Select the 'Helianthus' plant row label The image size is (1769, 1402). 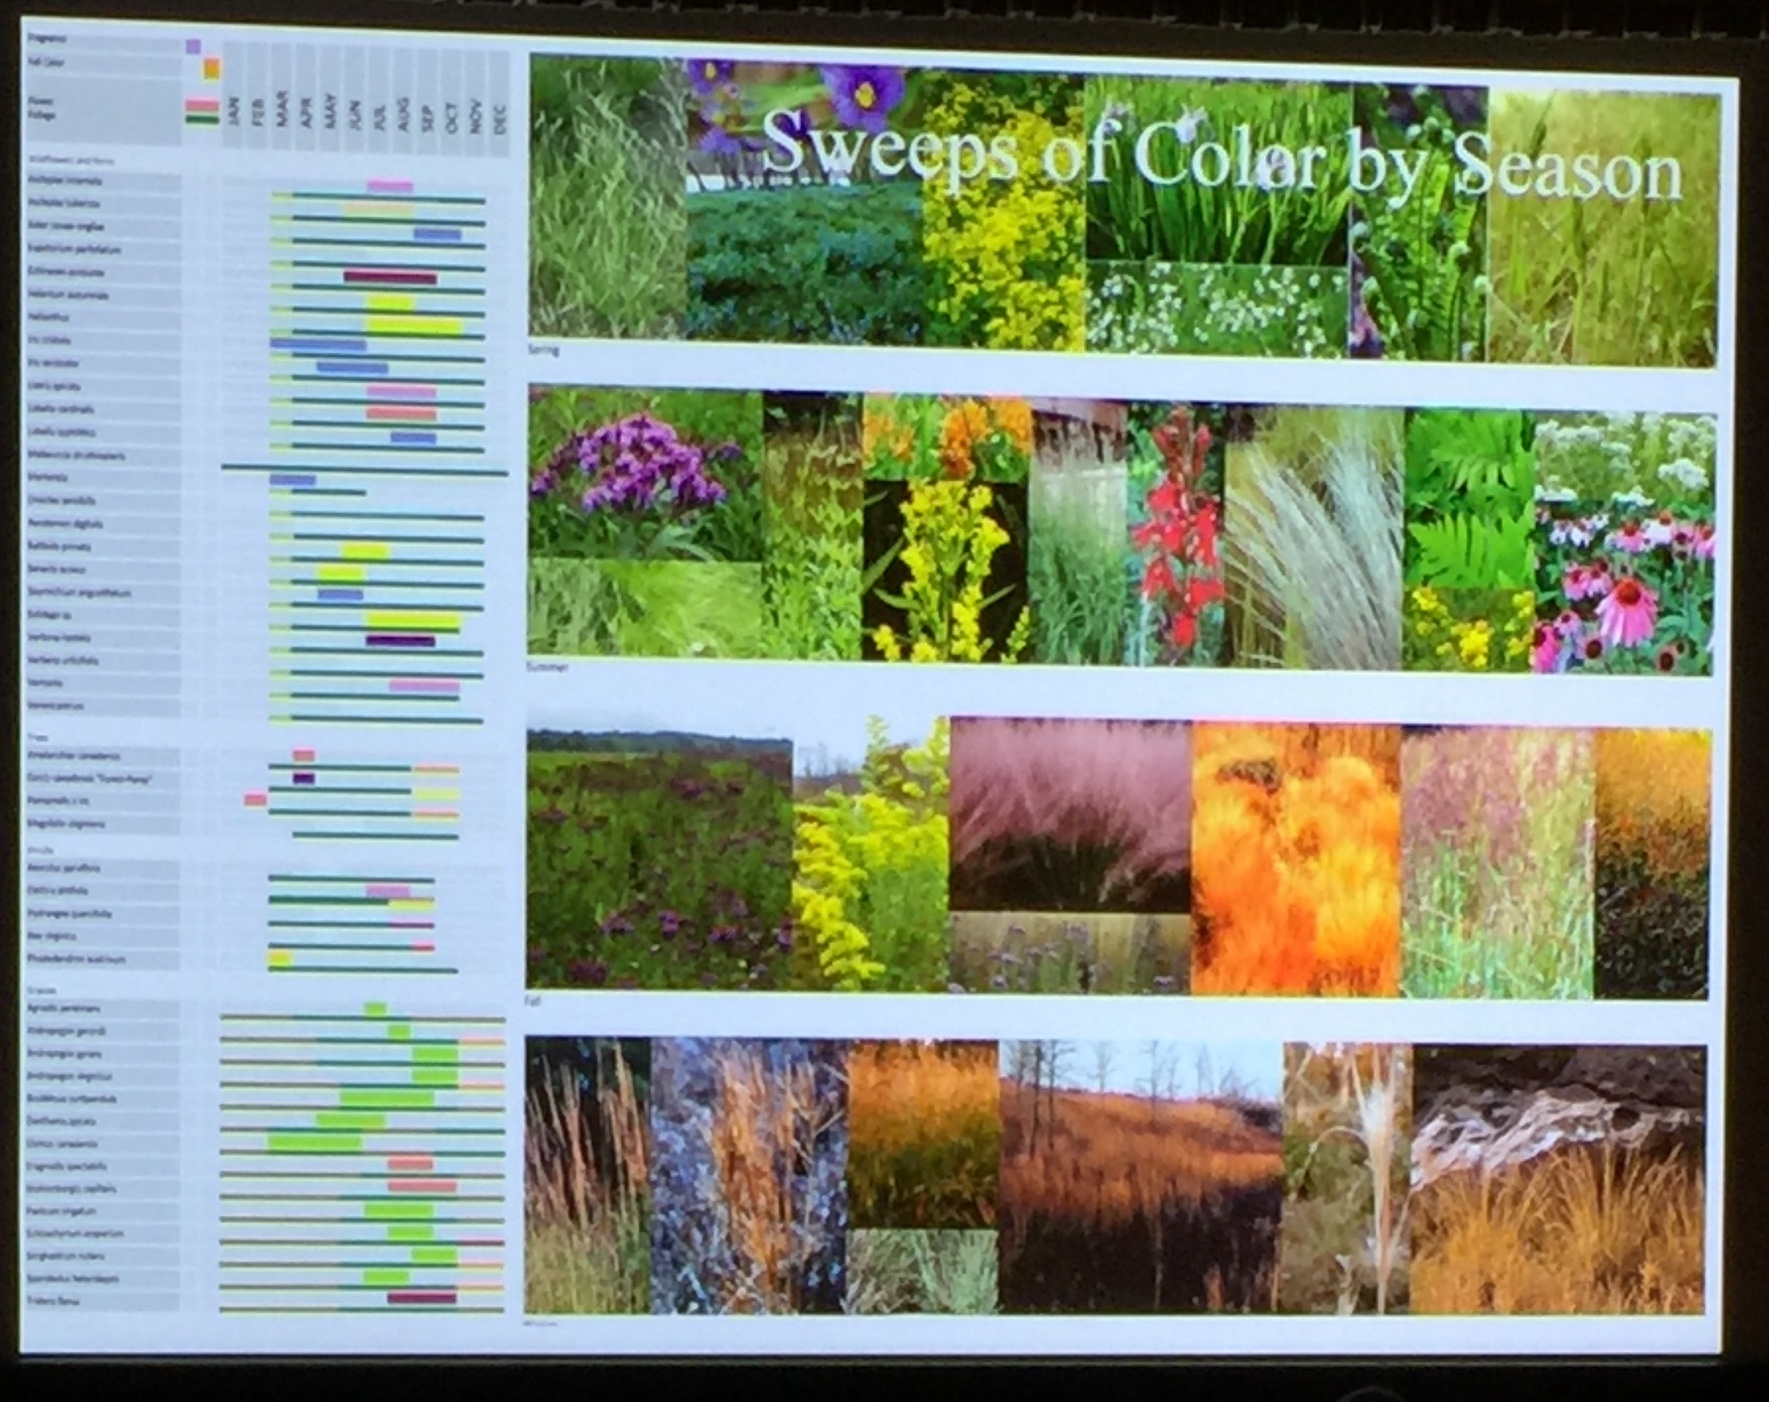[48, 317]
